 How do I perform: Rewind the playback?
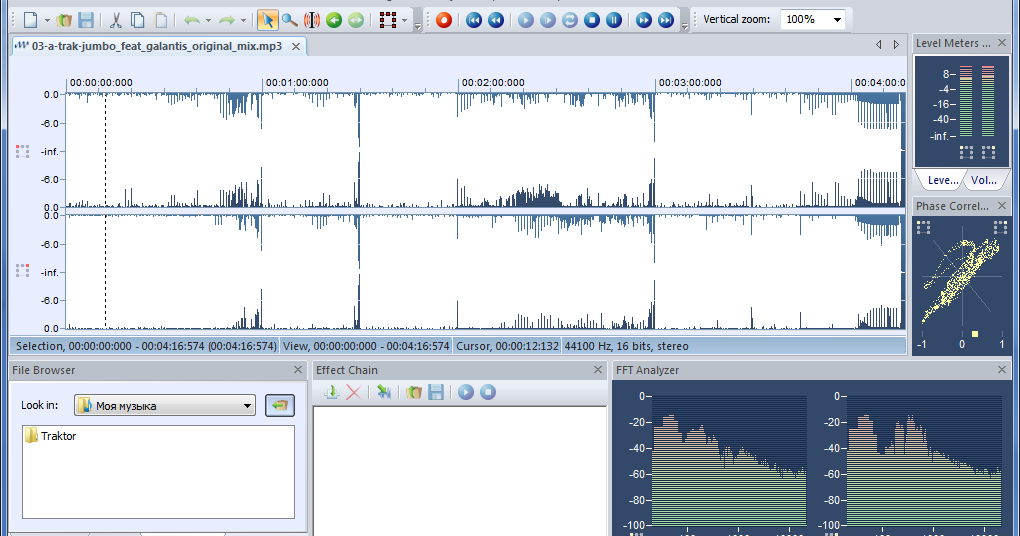tap(496, 20)
